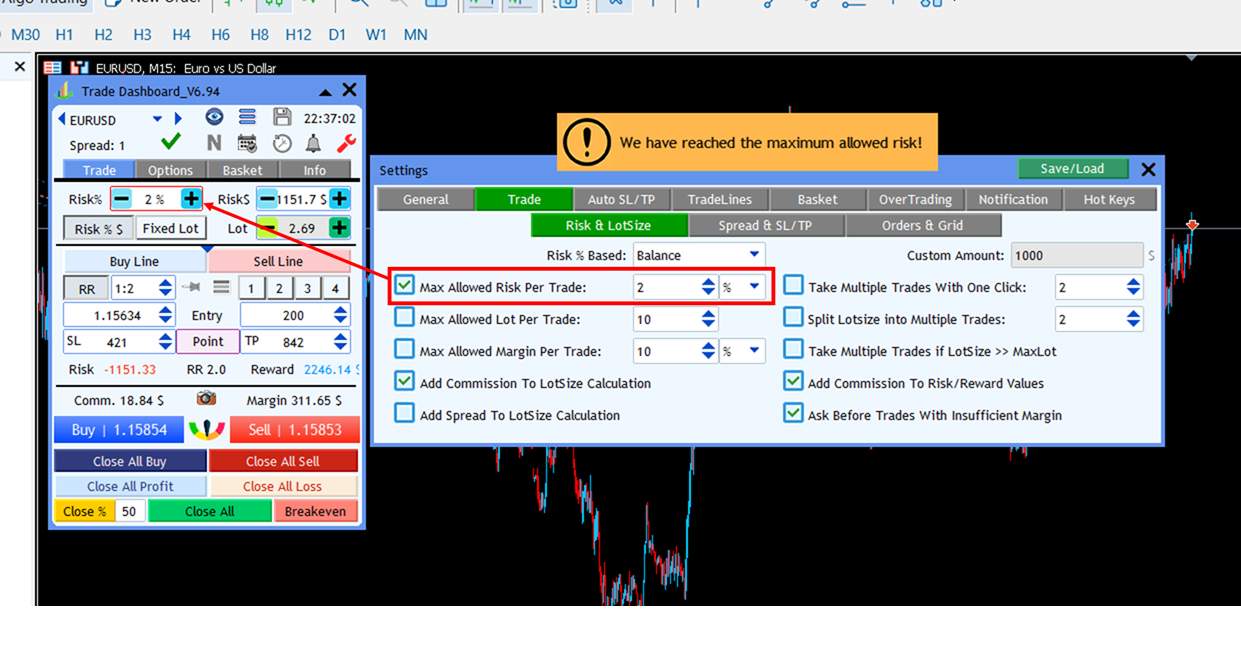Click the floppy disk save icon in dashboard
This screenshot has width=1241, height=648.
tap(281, 117)
